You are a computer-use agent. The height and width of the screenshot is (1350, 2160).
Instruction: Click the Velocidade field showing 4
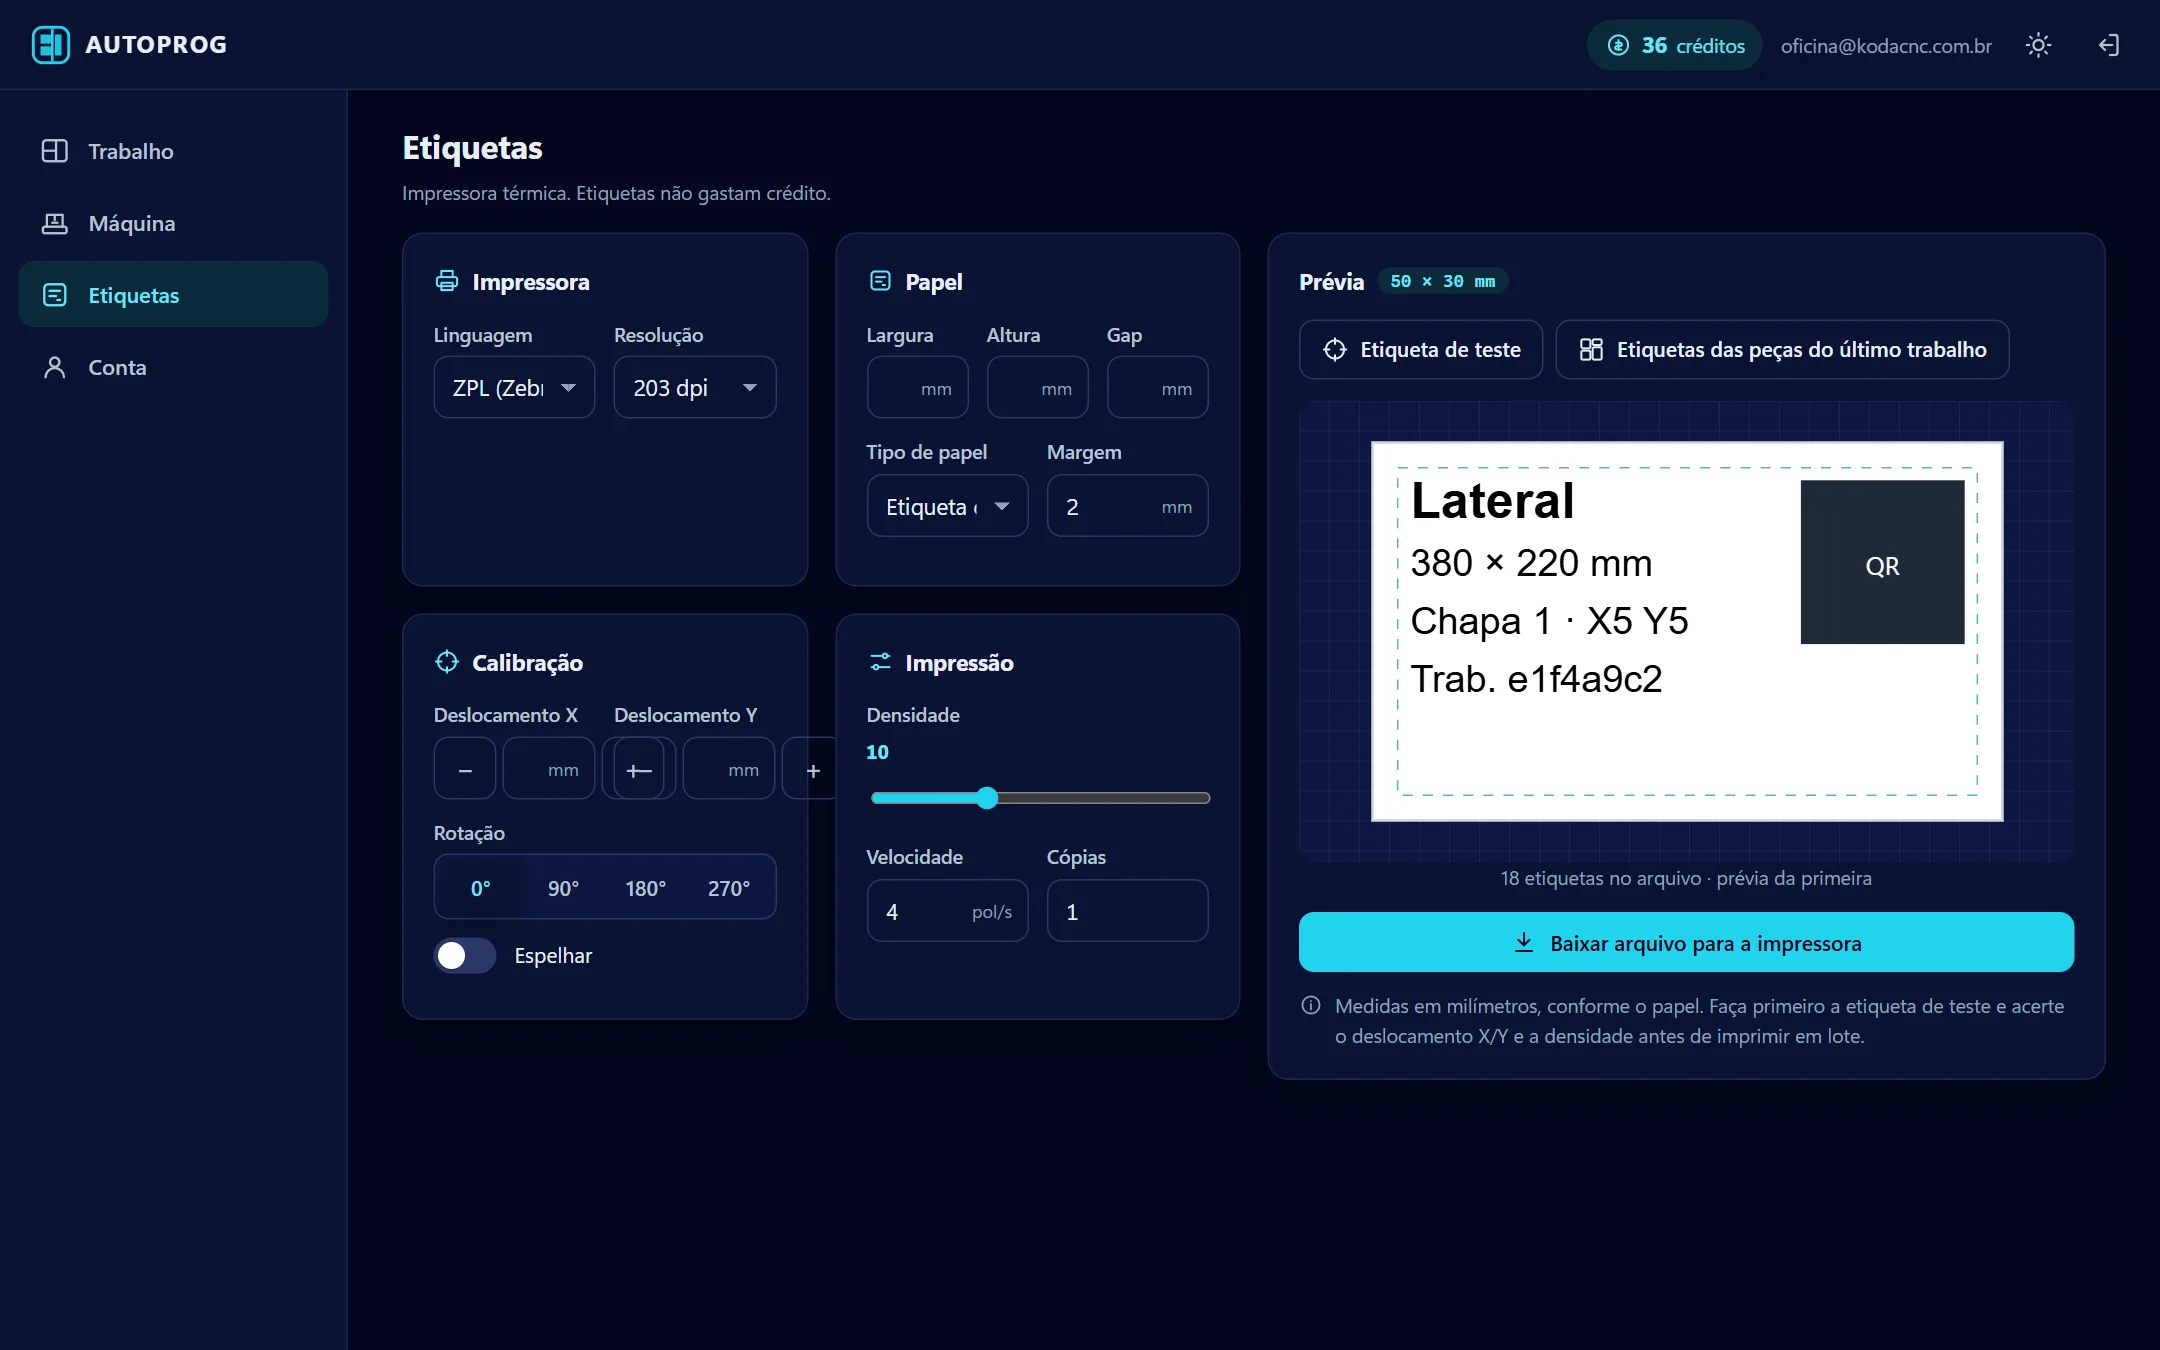pyautogui.click(x=947, y=911)
